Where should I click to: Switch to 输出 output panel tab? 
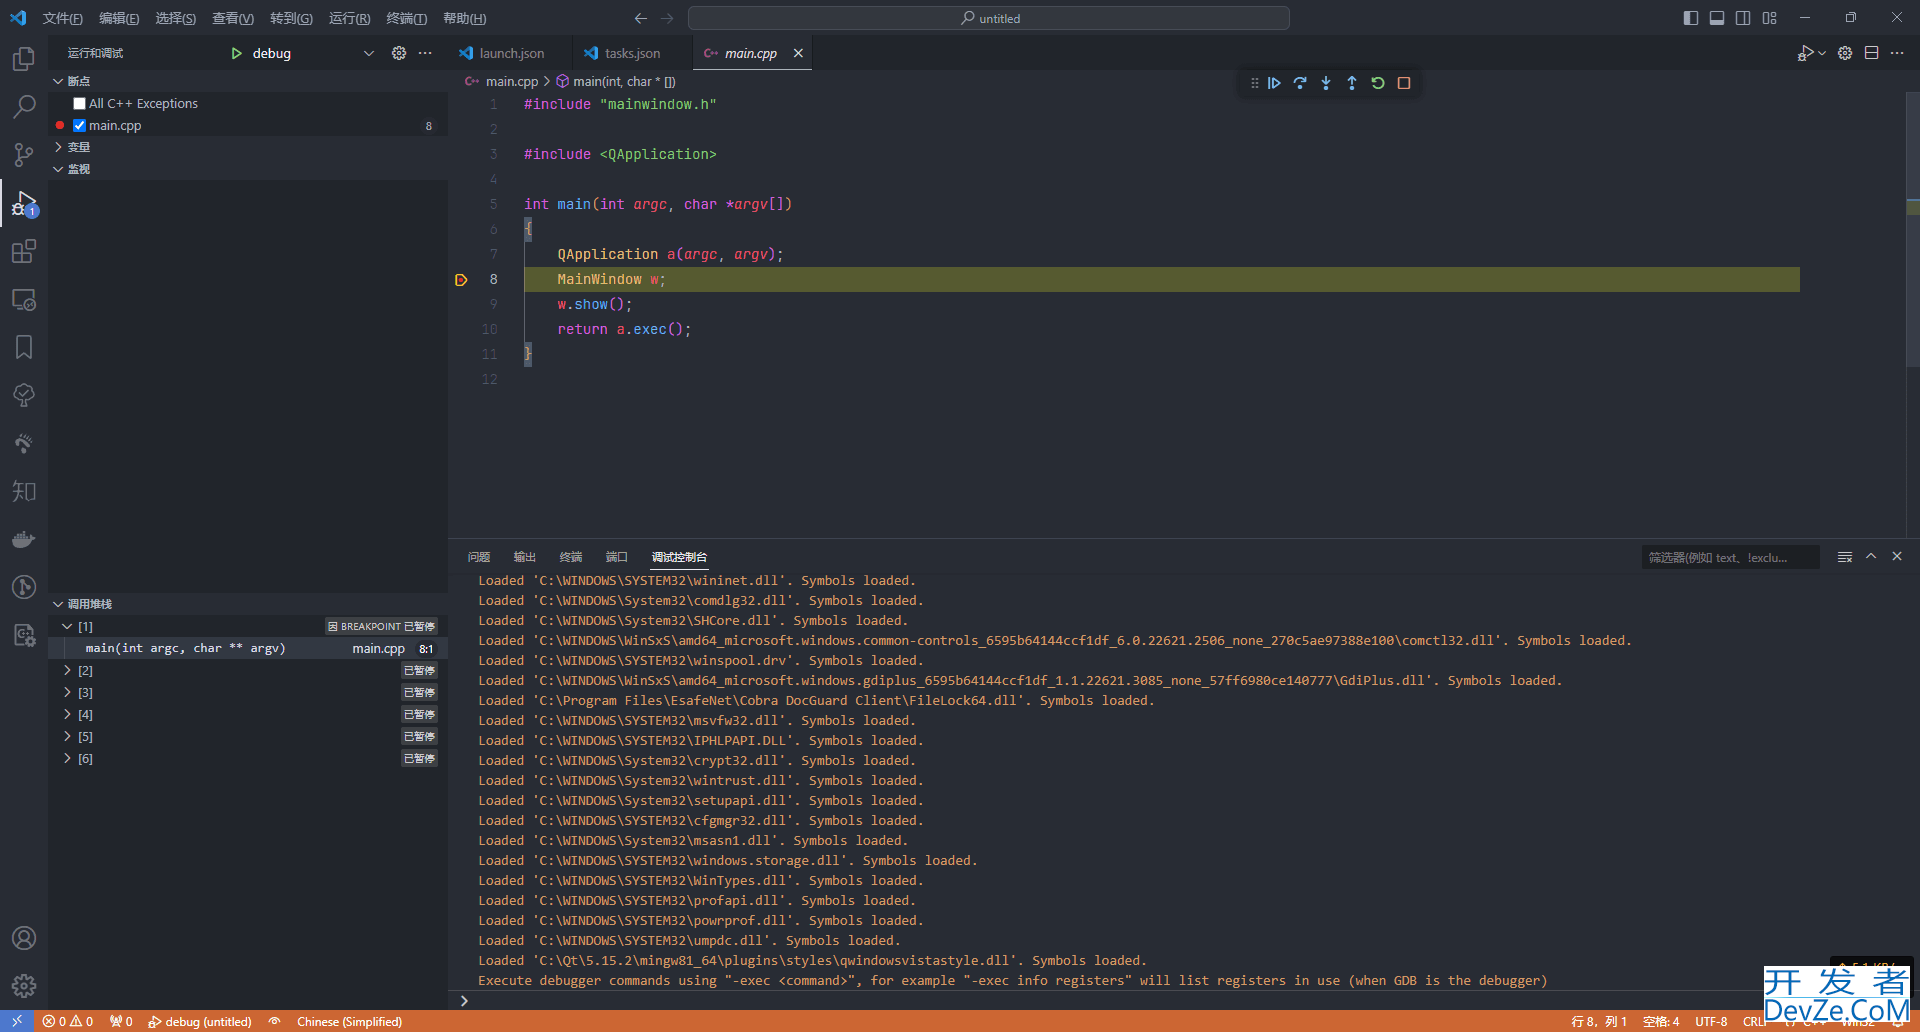tap(525, 557)
